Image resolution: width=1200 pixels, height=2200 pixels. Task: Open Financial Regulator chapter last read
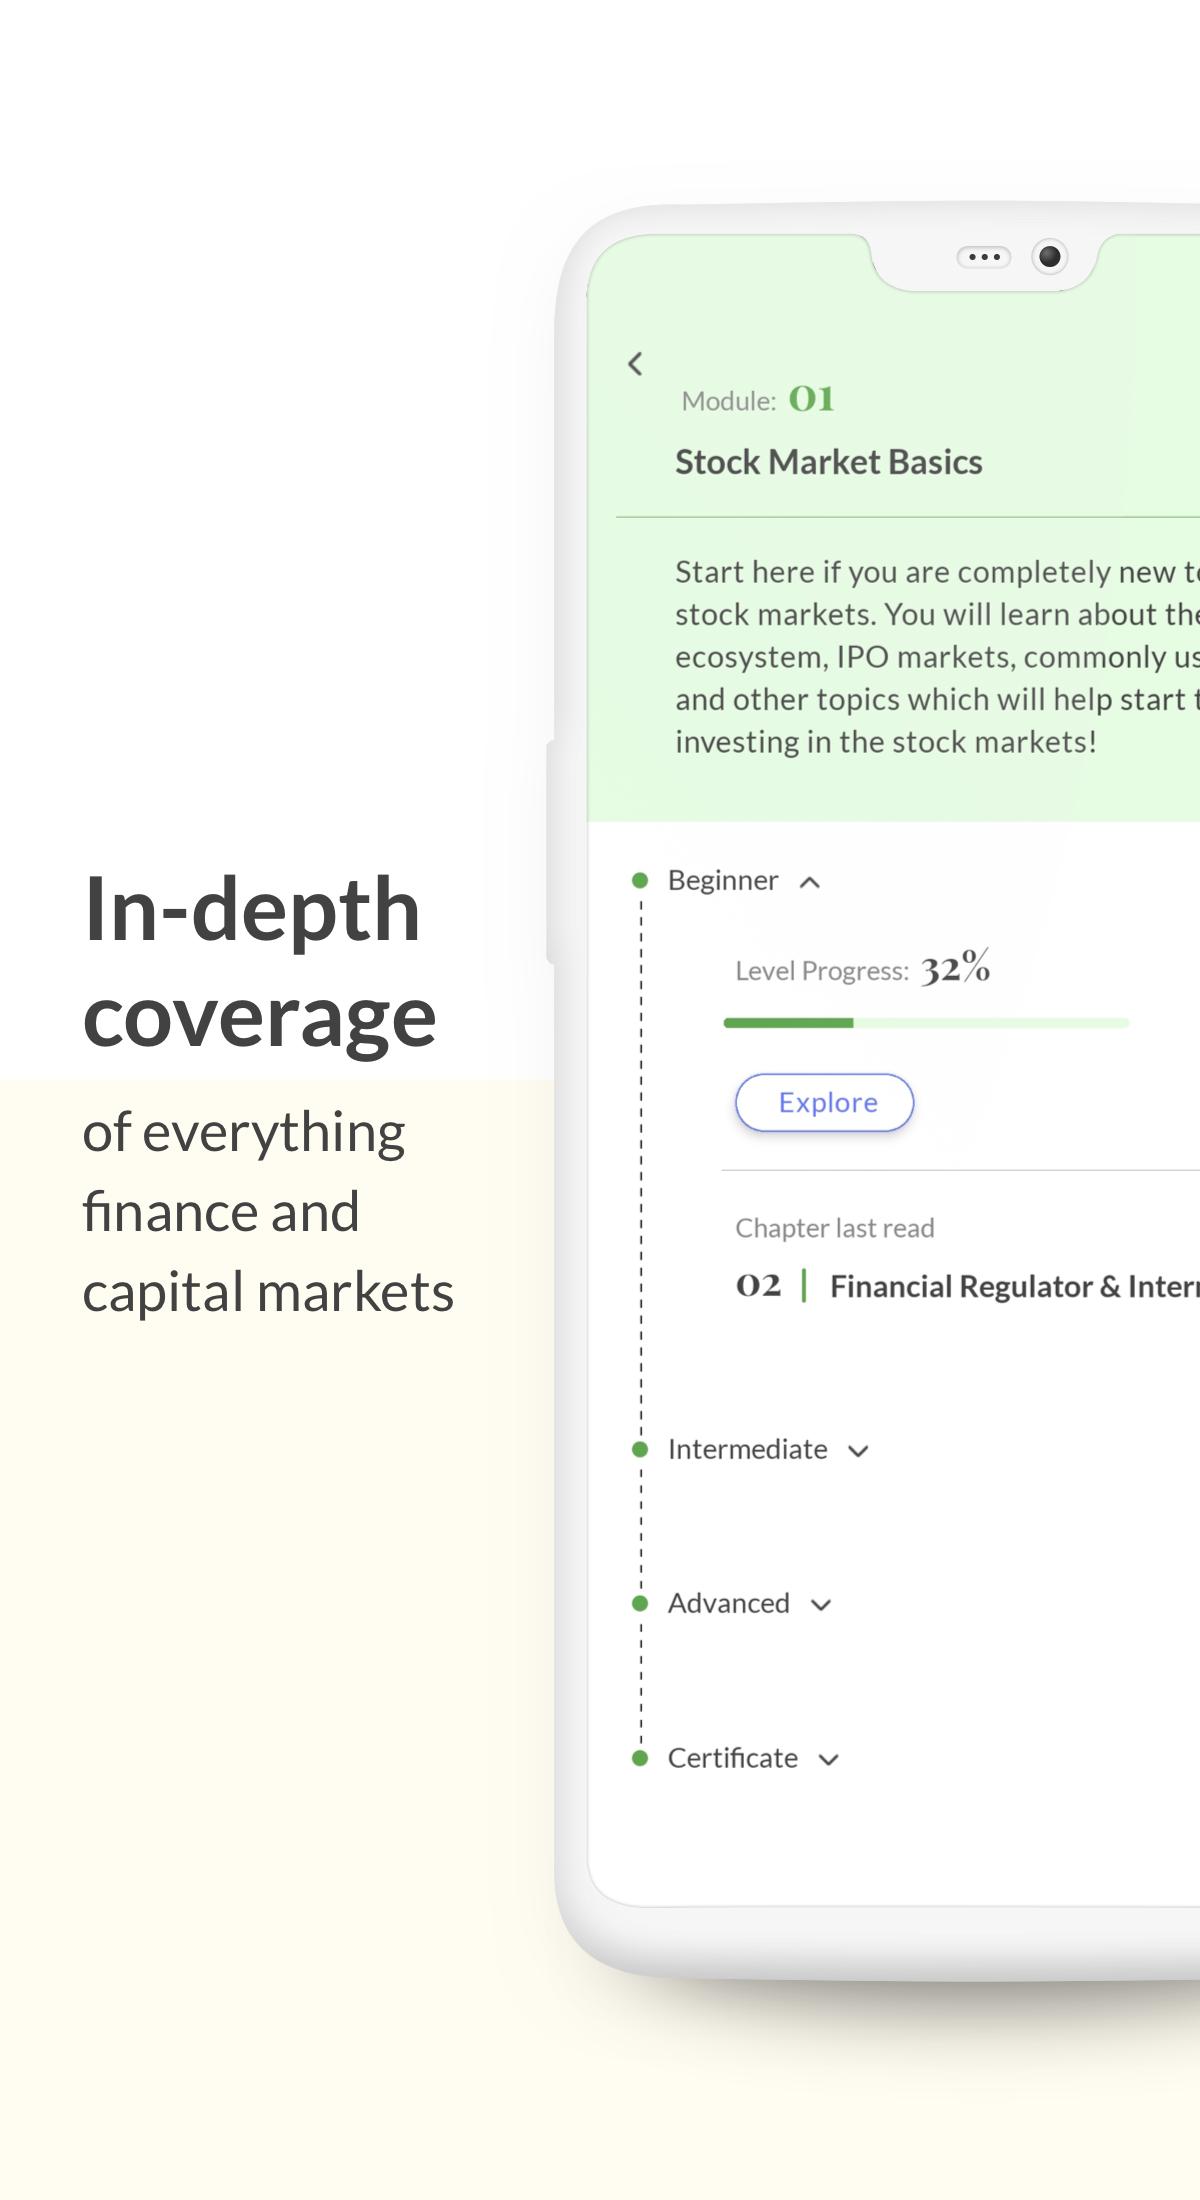1014,1286
